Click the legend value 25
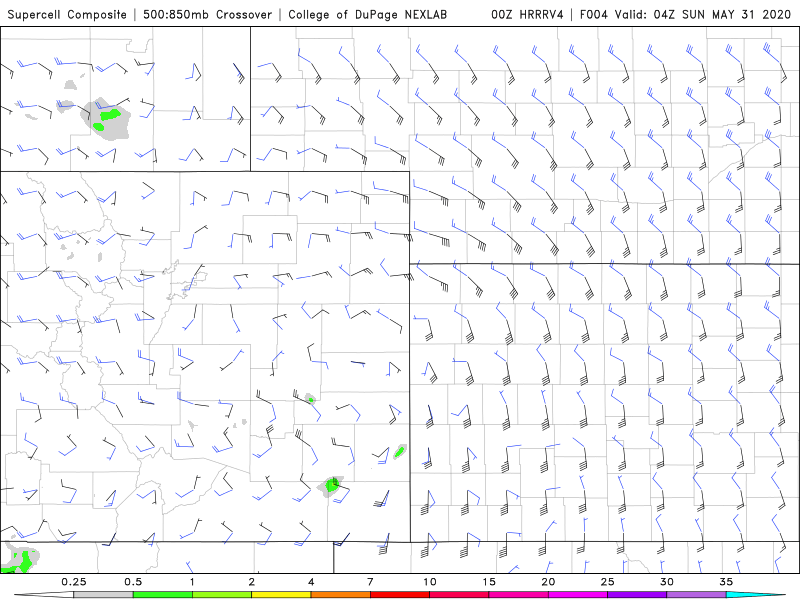Screen dimensions: 800x600 [607, 582]
